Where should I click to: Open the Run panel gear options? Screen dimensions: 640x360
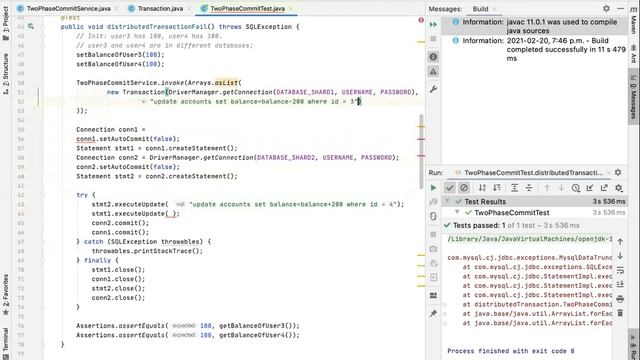click(618, 173)
